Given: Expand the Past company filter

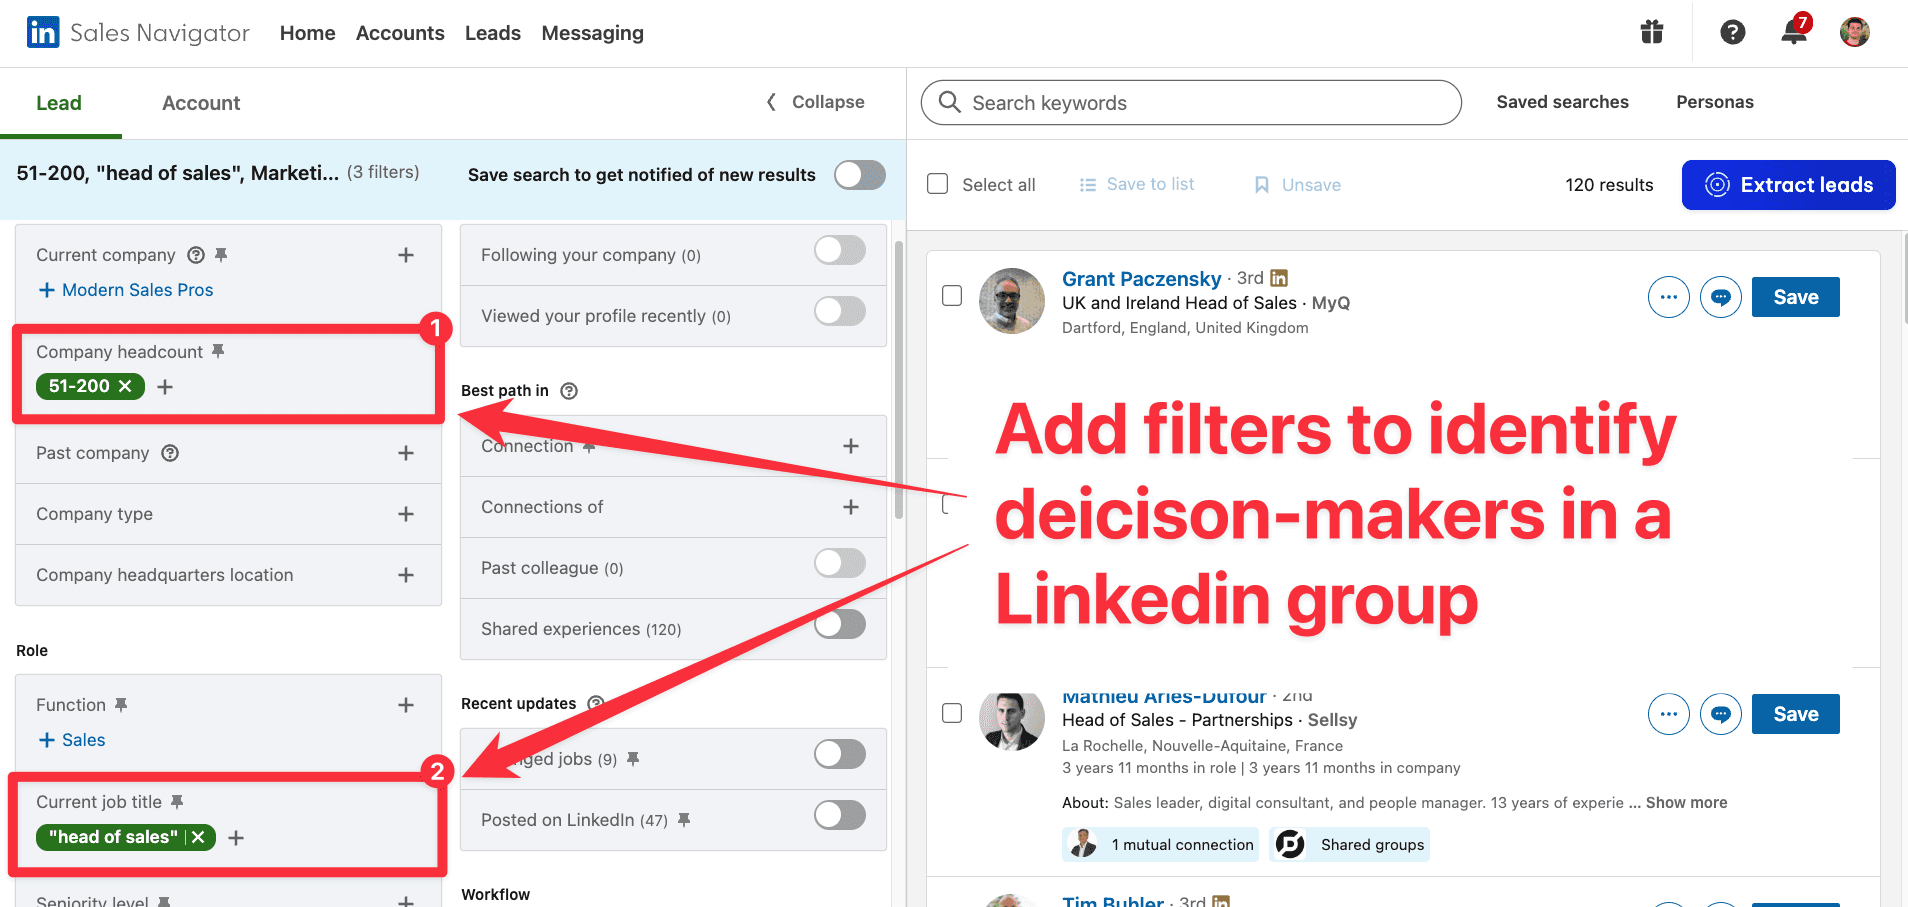Looking at the screenshot, I should (x=406, y=453).
